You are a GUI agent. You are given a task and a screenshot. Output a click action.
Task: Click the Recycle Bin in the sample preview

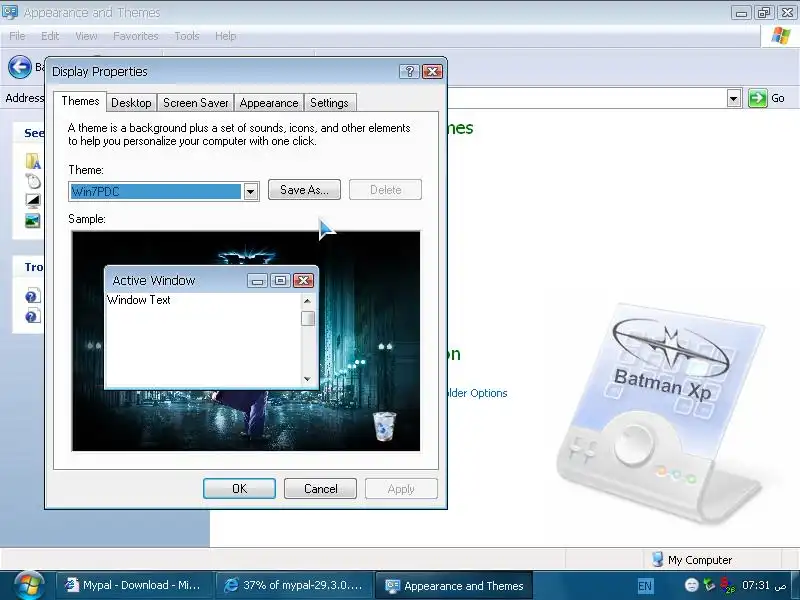coord(384,426)
